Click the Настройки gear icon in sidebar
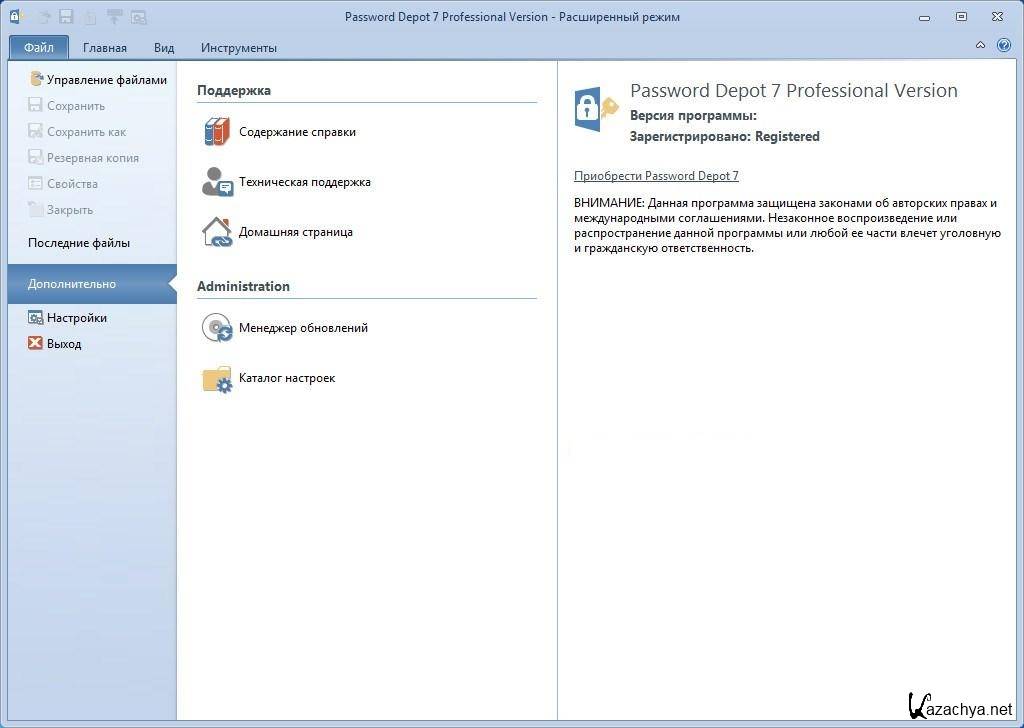Viewport: 1024px width, 728px height. [36, 318]
